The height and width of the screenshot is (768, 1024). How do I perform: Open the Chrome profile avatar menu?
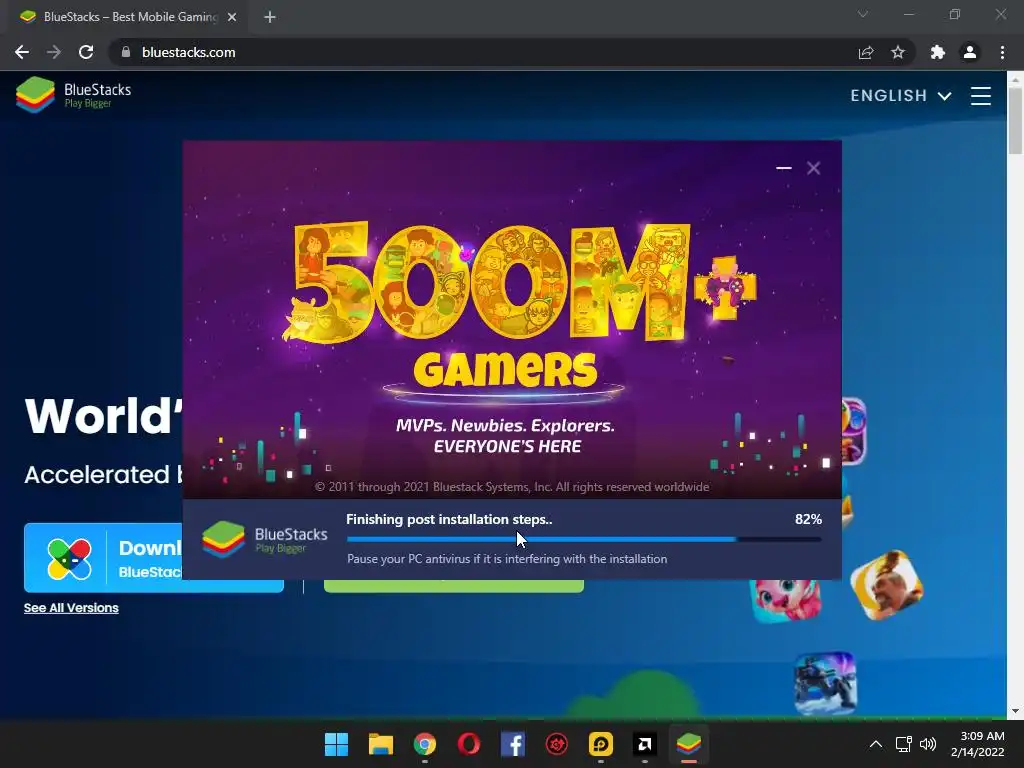point(970,52)
